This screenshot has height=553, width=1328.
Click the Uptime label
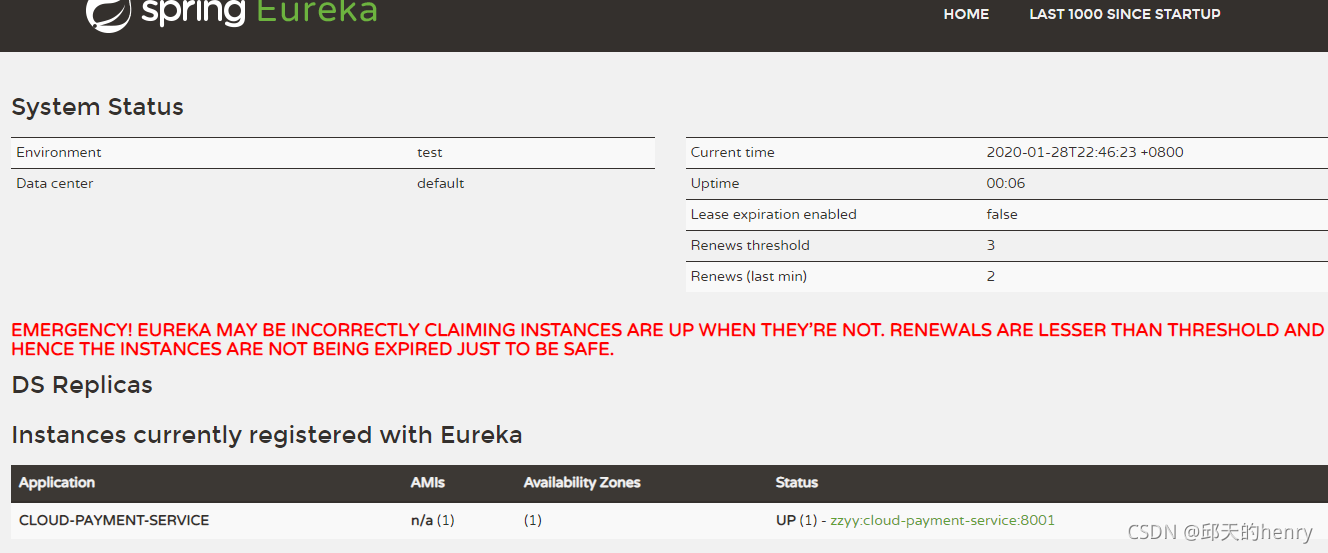click(x=715, y=183)
